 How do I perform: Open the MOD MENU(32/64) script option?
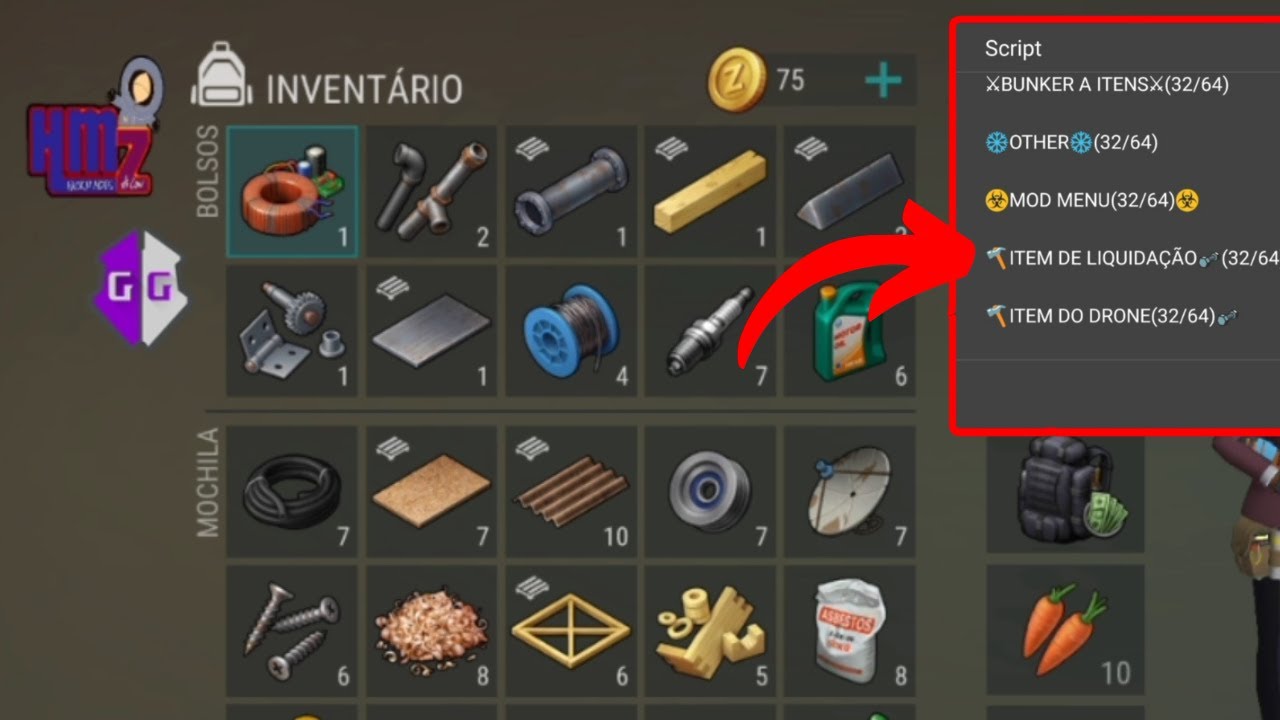tap(1092, 200)
